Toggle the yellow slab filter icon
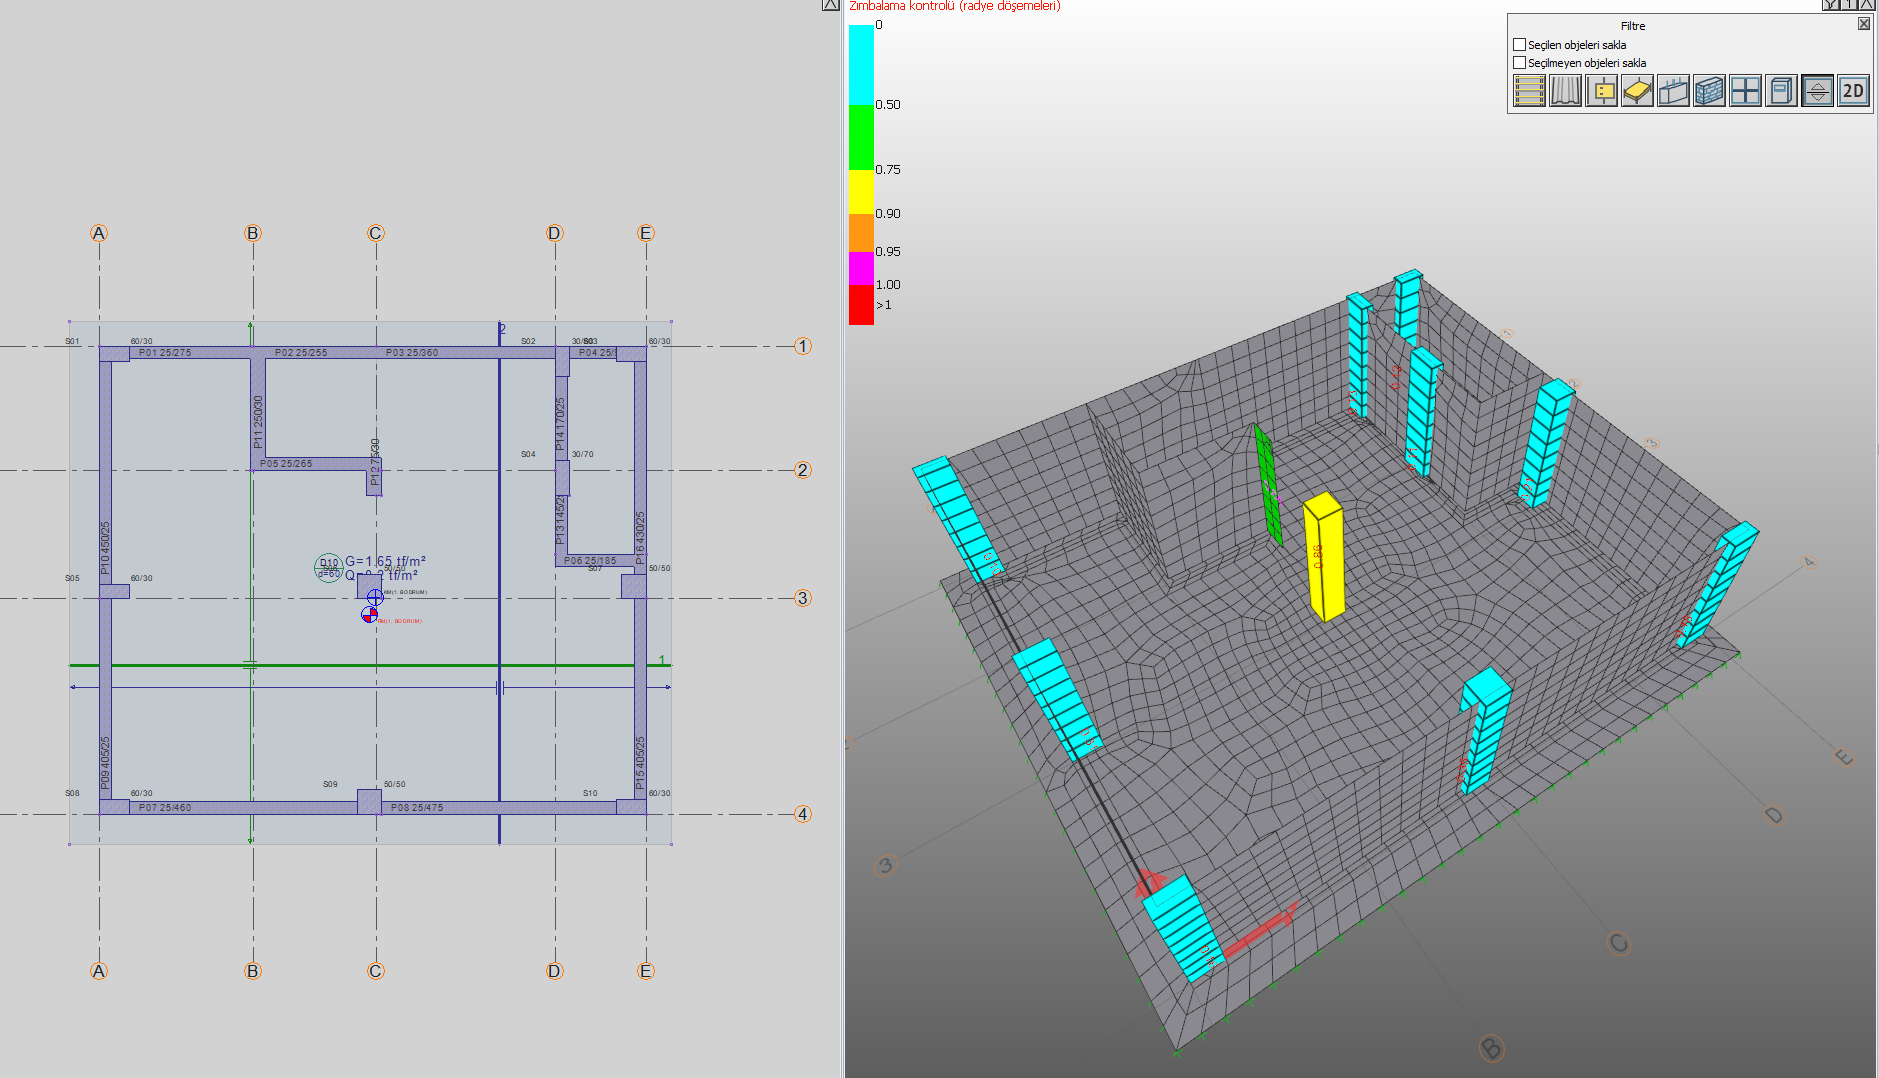Screen dimensions: 1879x1078 [x=1637, y=91]
